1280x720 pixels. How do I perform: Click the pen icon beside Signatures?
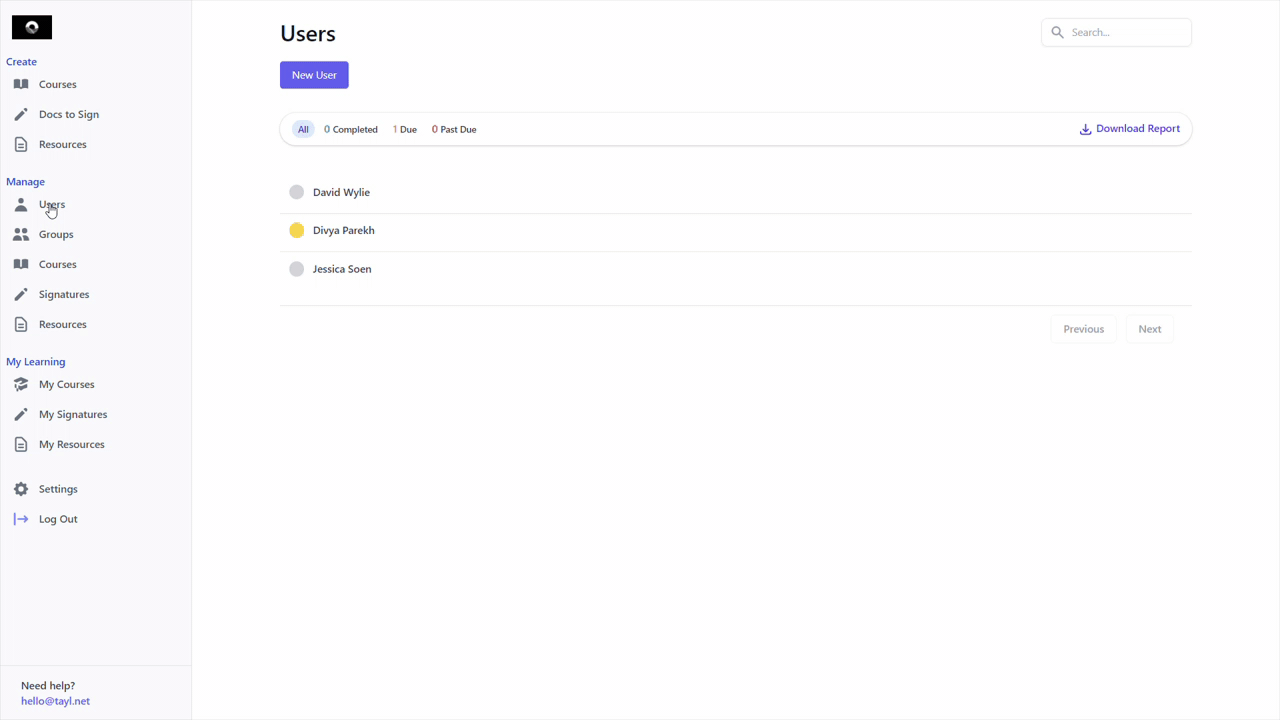[21, 294]
